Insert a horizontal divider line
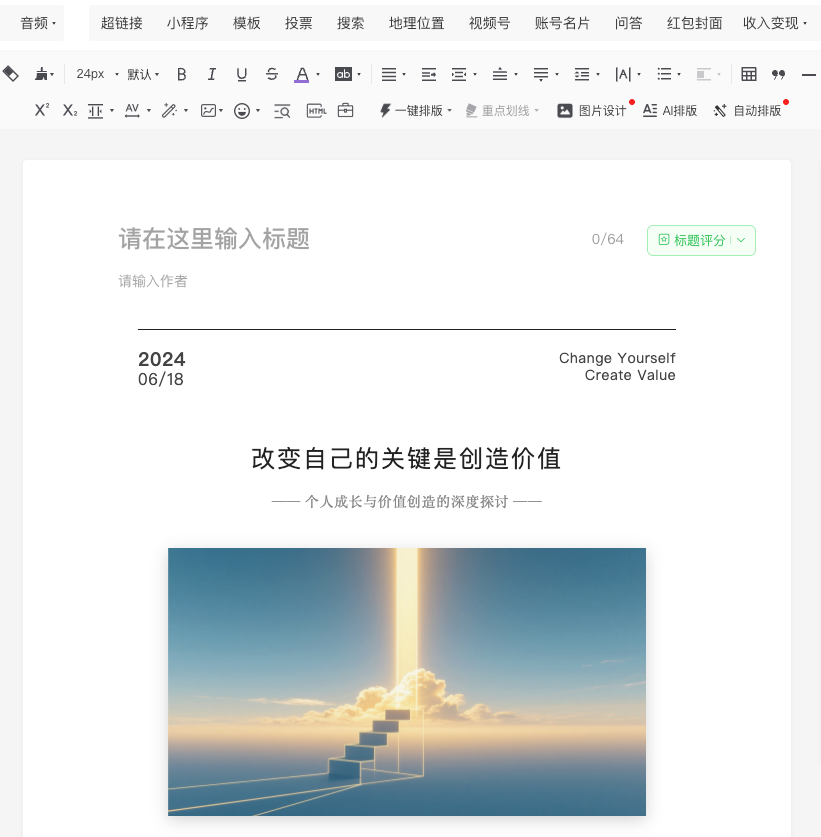 click(809, 75)
